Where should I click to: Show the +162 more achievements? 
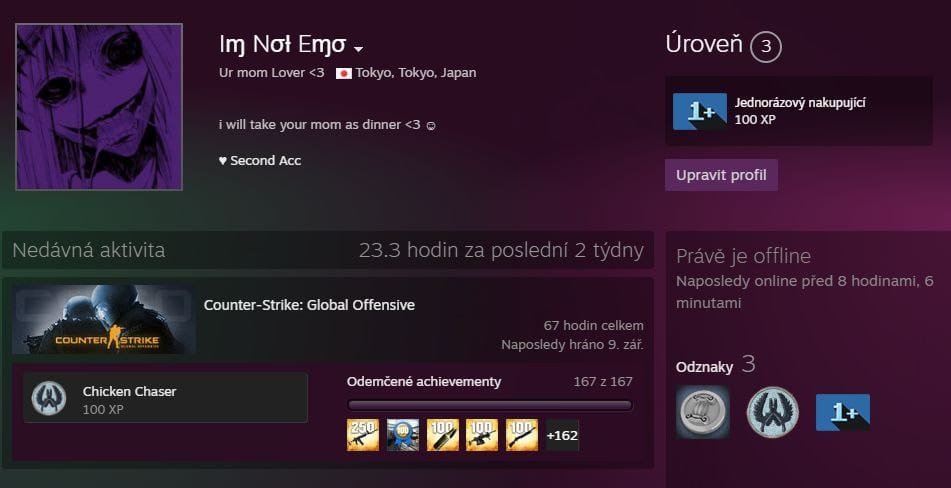[x=562, y=435]
